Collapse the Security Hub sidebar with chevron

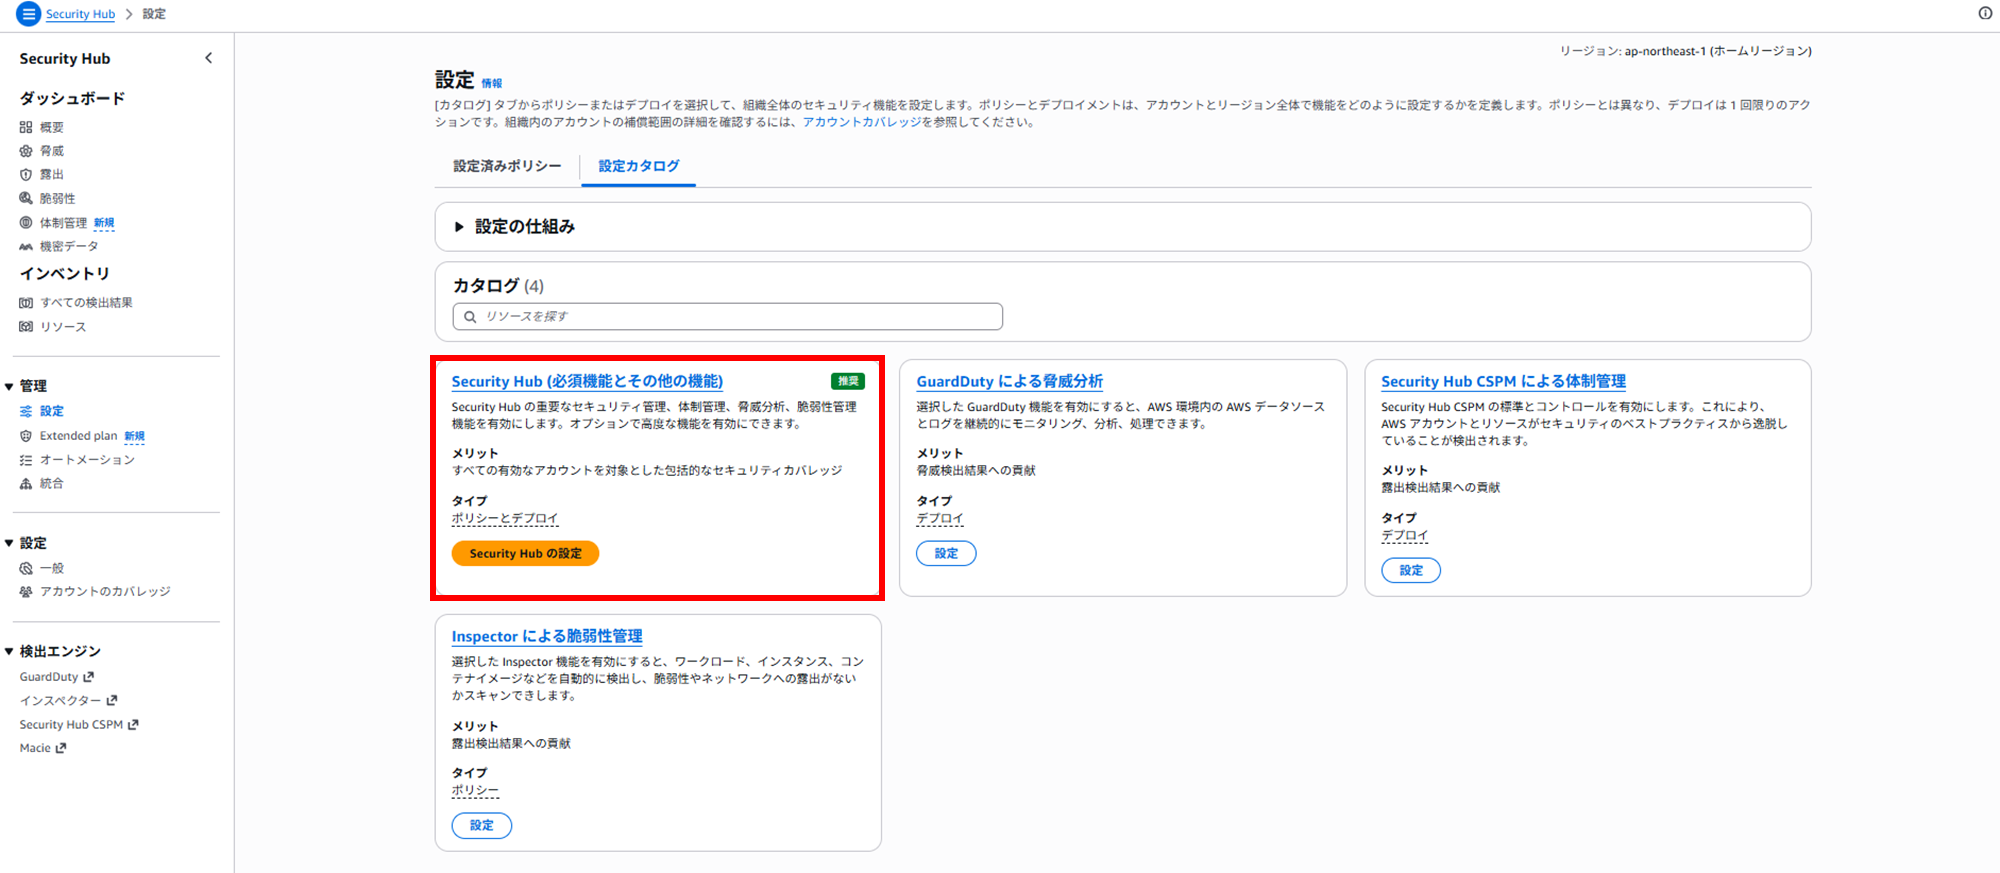pos(209,58)
